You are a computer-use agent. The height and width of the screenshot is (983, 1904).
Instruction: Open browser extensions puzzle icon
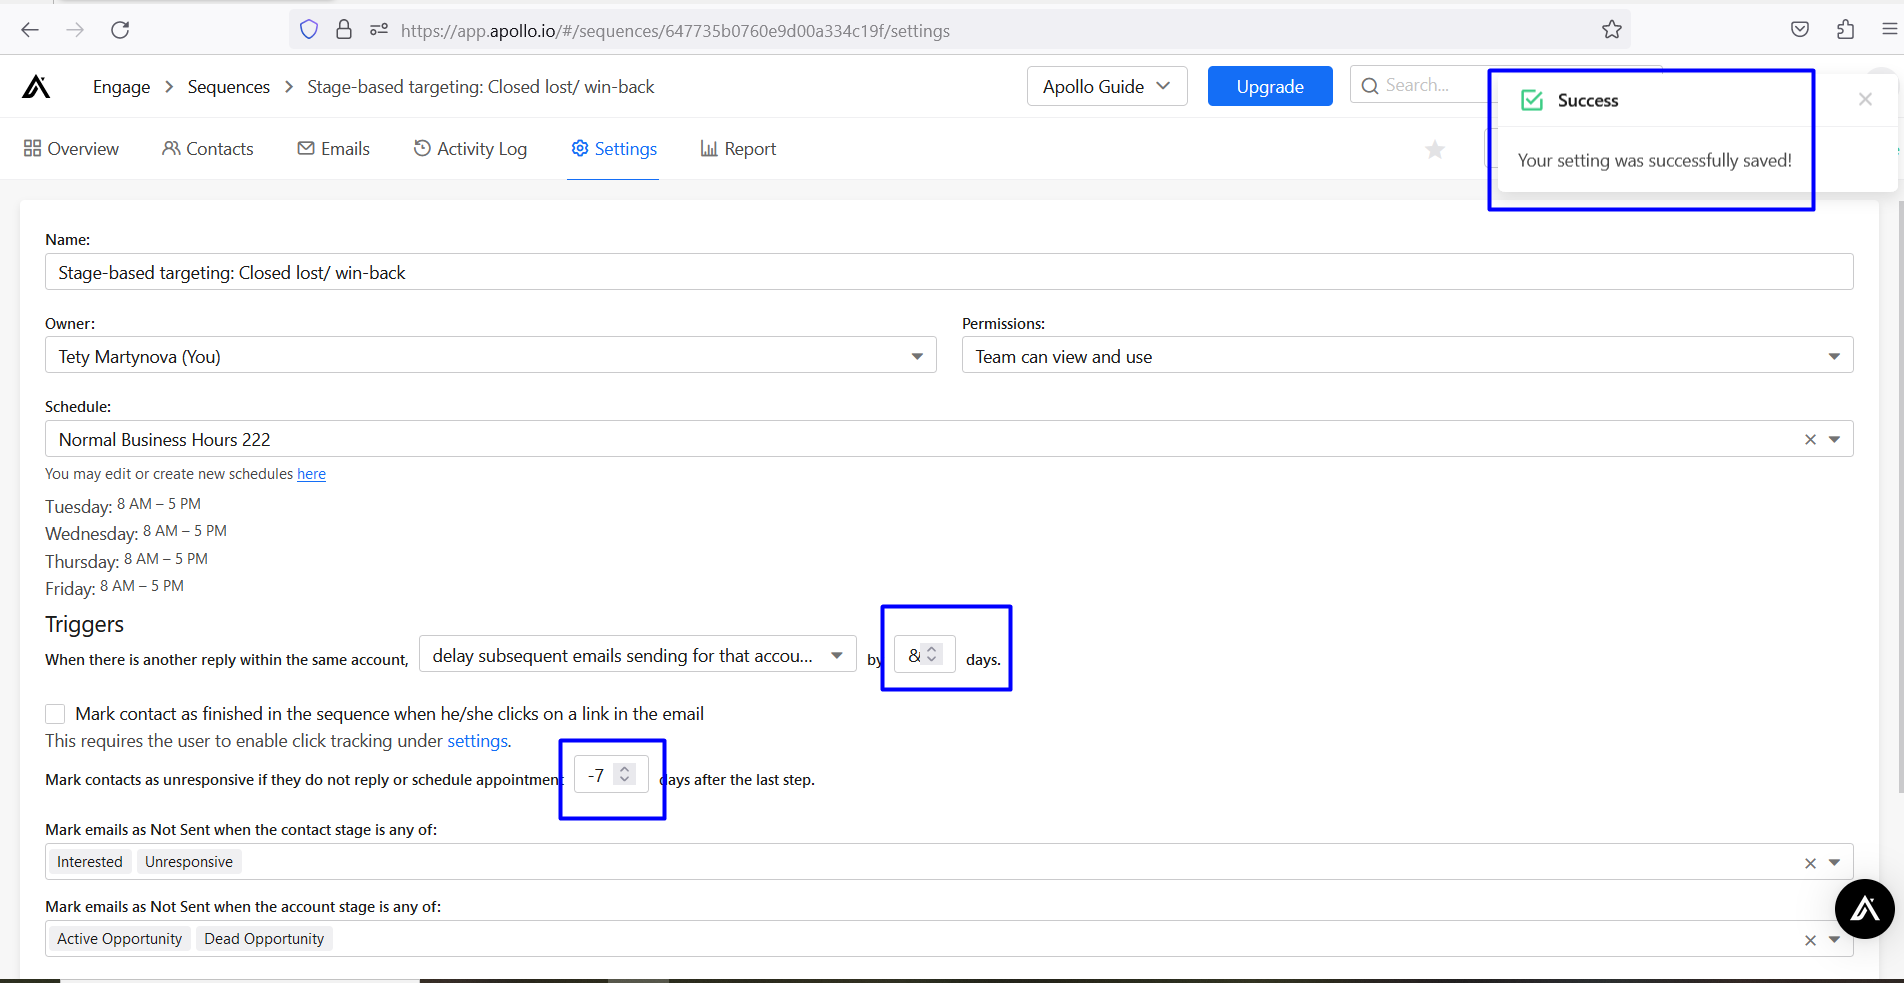click(1845, 30)
